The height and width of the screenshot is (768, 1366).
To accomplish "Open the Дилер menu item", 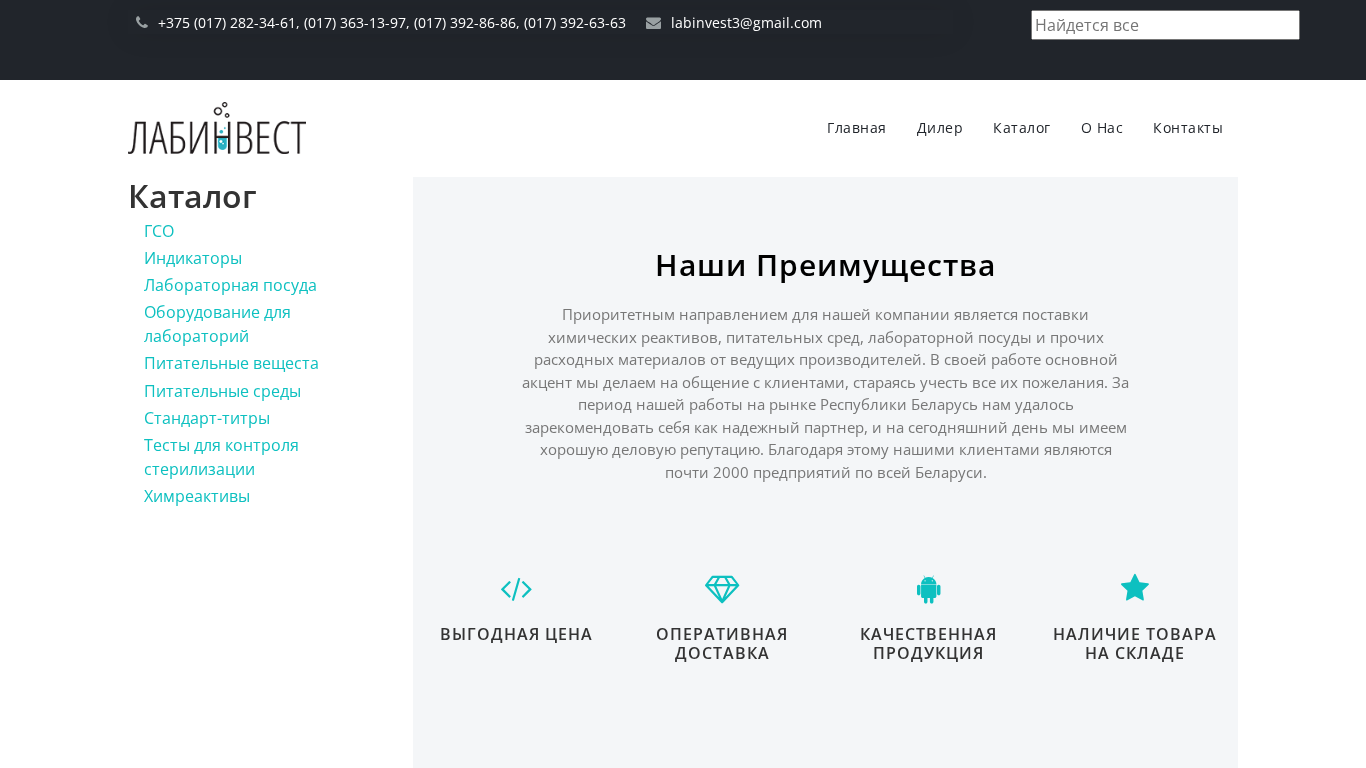I will click(939, 128).
